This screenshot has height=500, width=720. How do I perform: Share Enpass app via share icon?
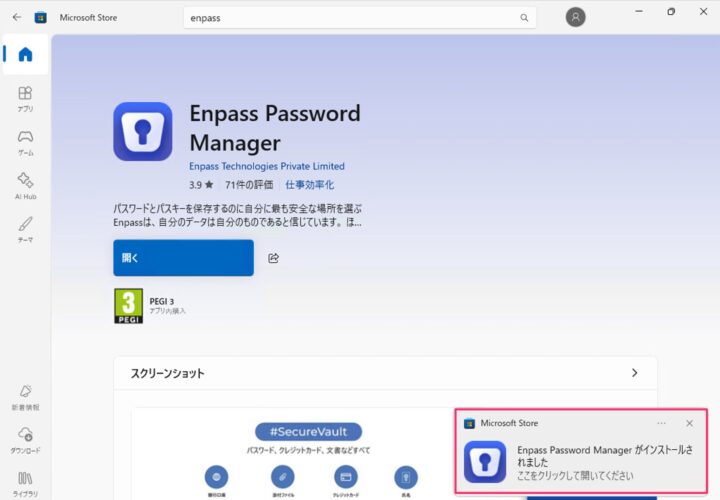274,258
